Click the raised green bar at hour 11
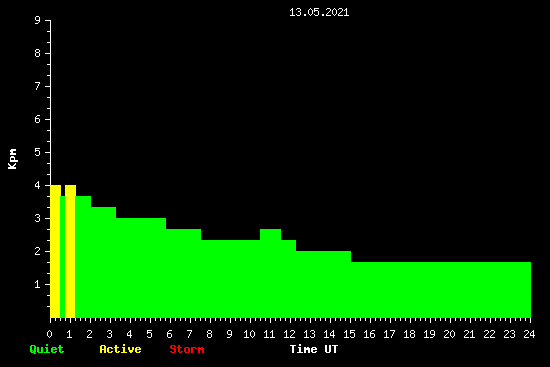Image resolution: width=550 pixels, height=367 pixels. pyautogui.click(x=270, y=273)
